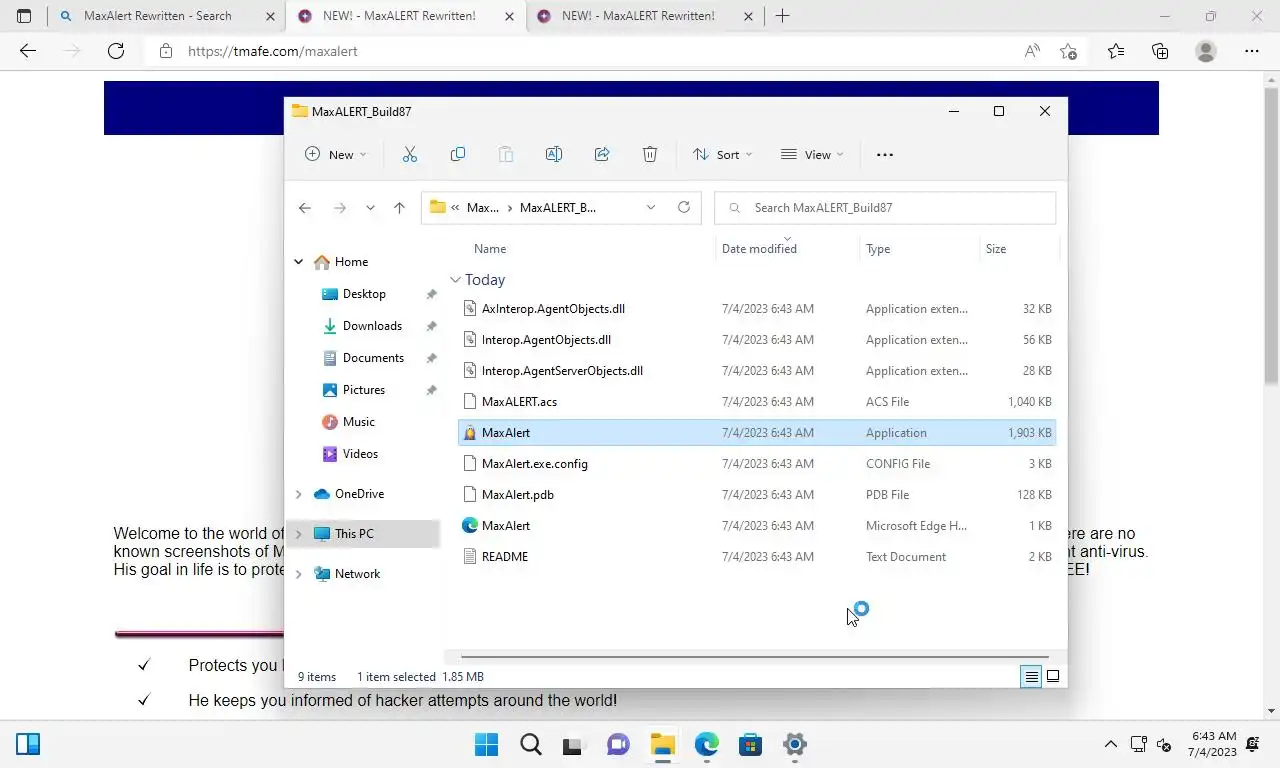The height and width of the screenshot is (768, 1280).
Task: Click the Delete trash icon in Explorer toolbar
Action: tap(650, 154)
